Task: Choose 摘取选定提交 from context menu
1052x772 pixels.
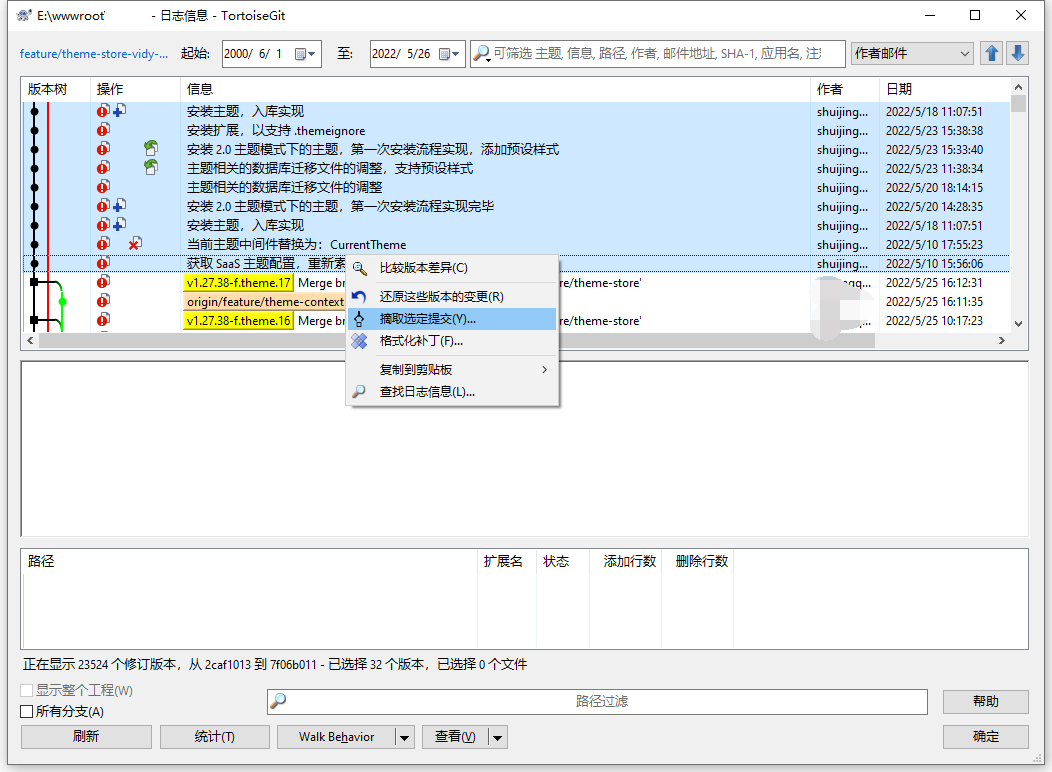Action: (428, 319)
